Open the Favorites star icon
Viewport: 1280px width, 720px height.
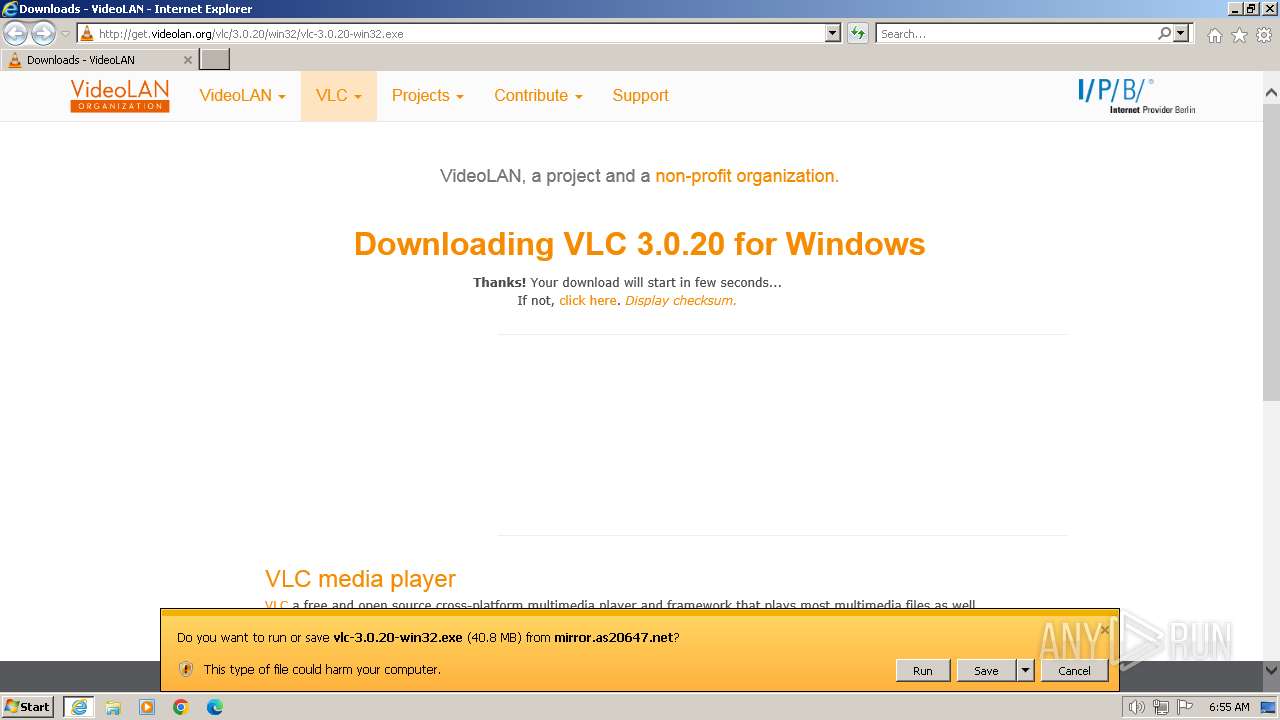click(x=1239, y=35)
